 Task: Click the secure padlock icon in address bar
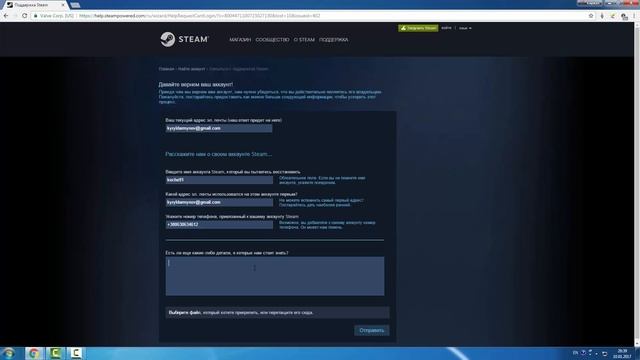pyautogui.click(x=36, y=16)
